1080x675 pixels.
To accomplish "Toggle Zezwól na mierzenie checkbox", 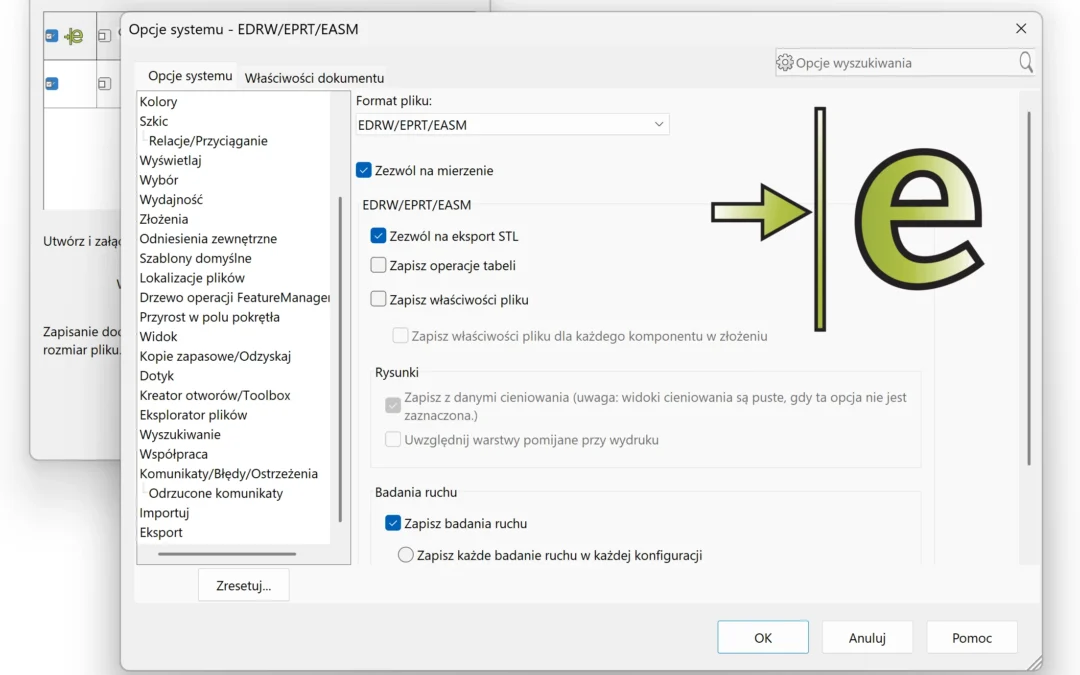I will pos(364,170).
